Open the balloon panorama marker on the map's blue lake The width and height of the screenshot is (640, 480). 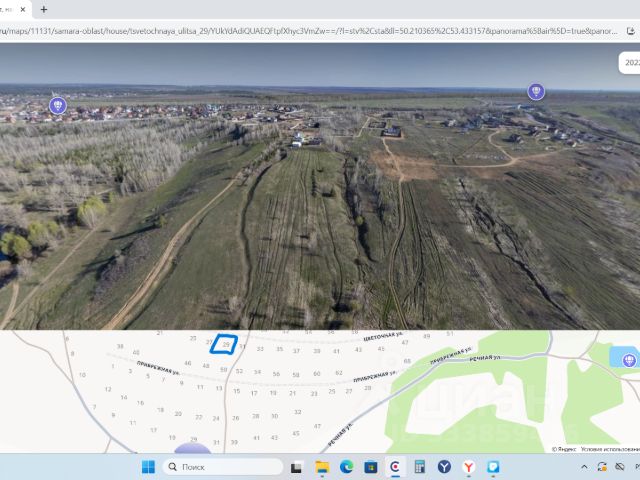[x=629, y=360]
